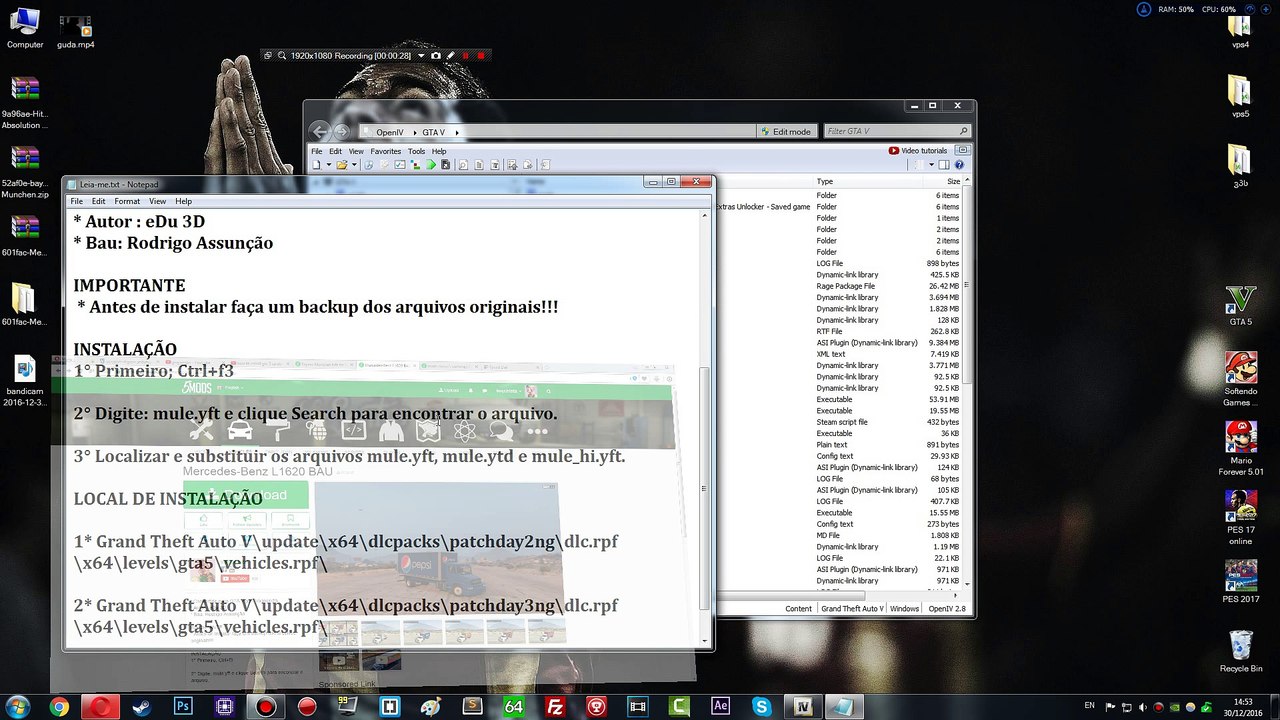
Task: Open Notepad Edit menu
Action: [x=98, y=201]
